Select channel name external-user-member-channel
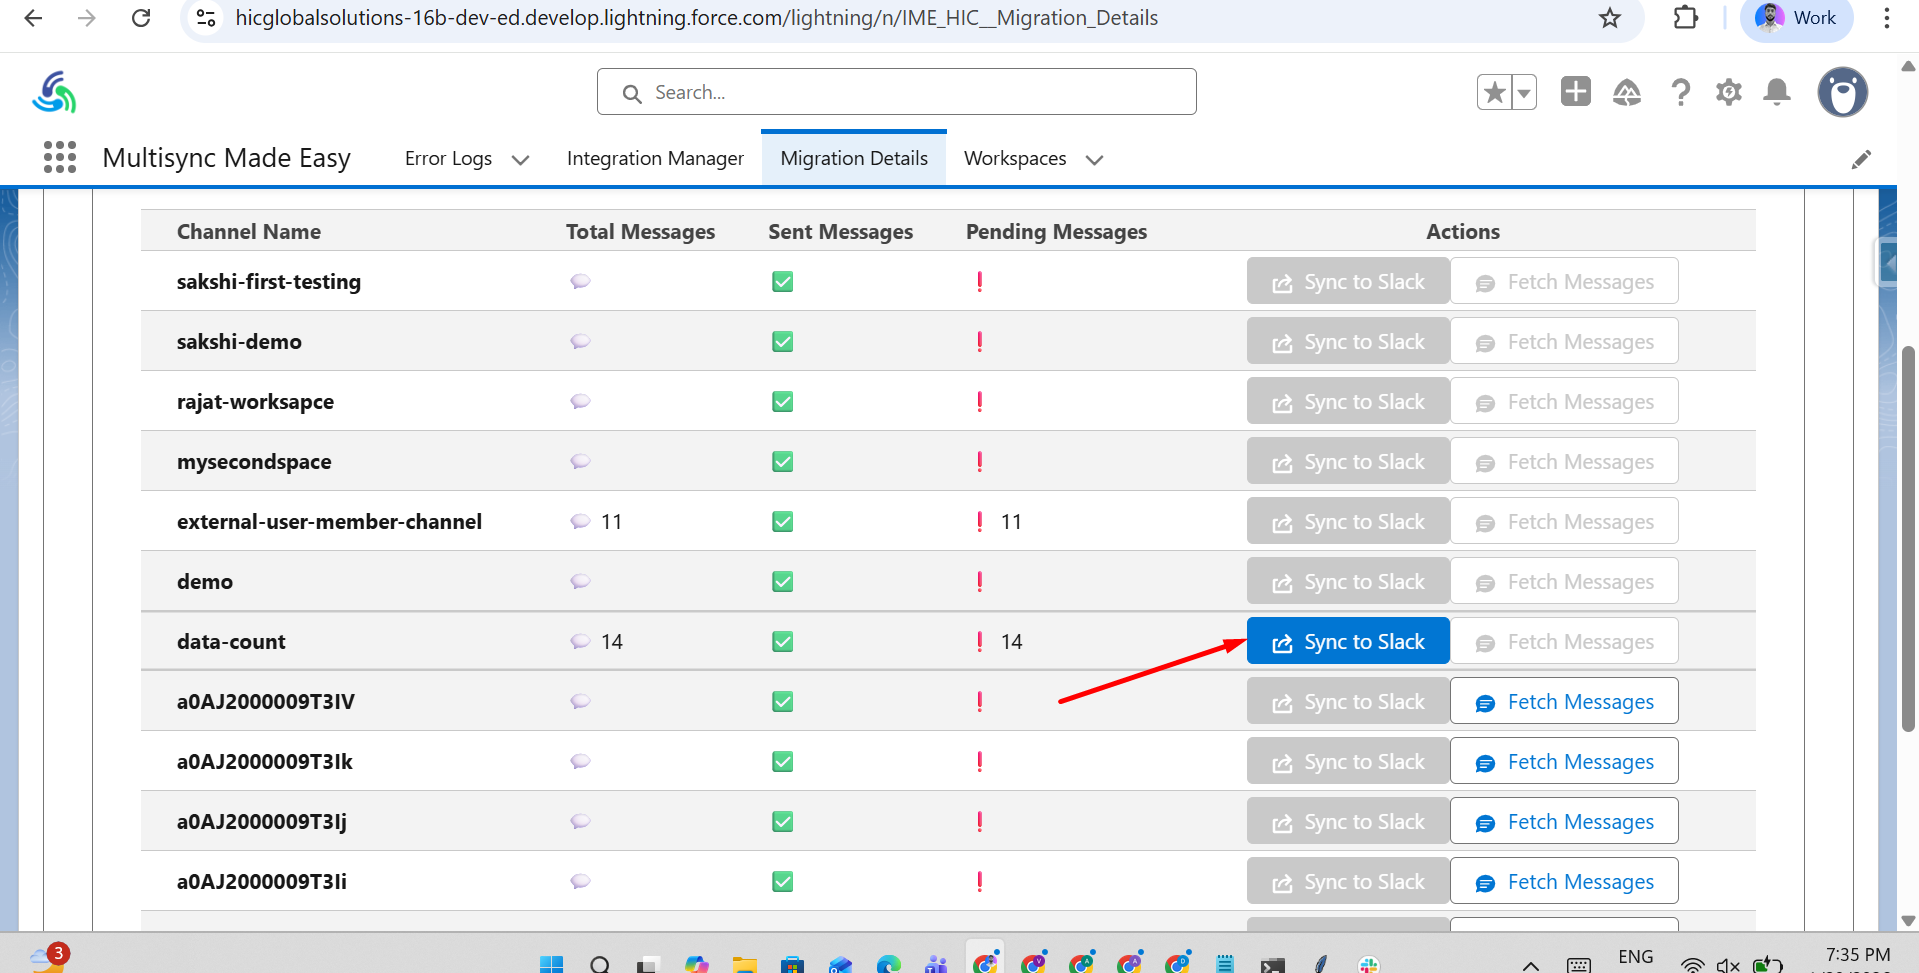The width and height of the screenshot is (1919, 973). (x=329, y=521)
